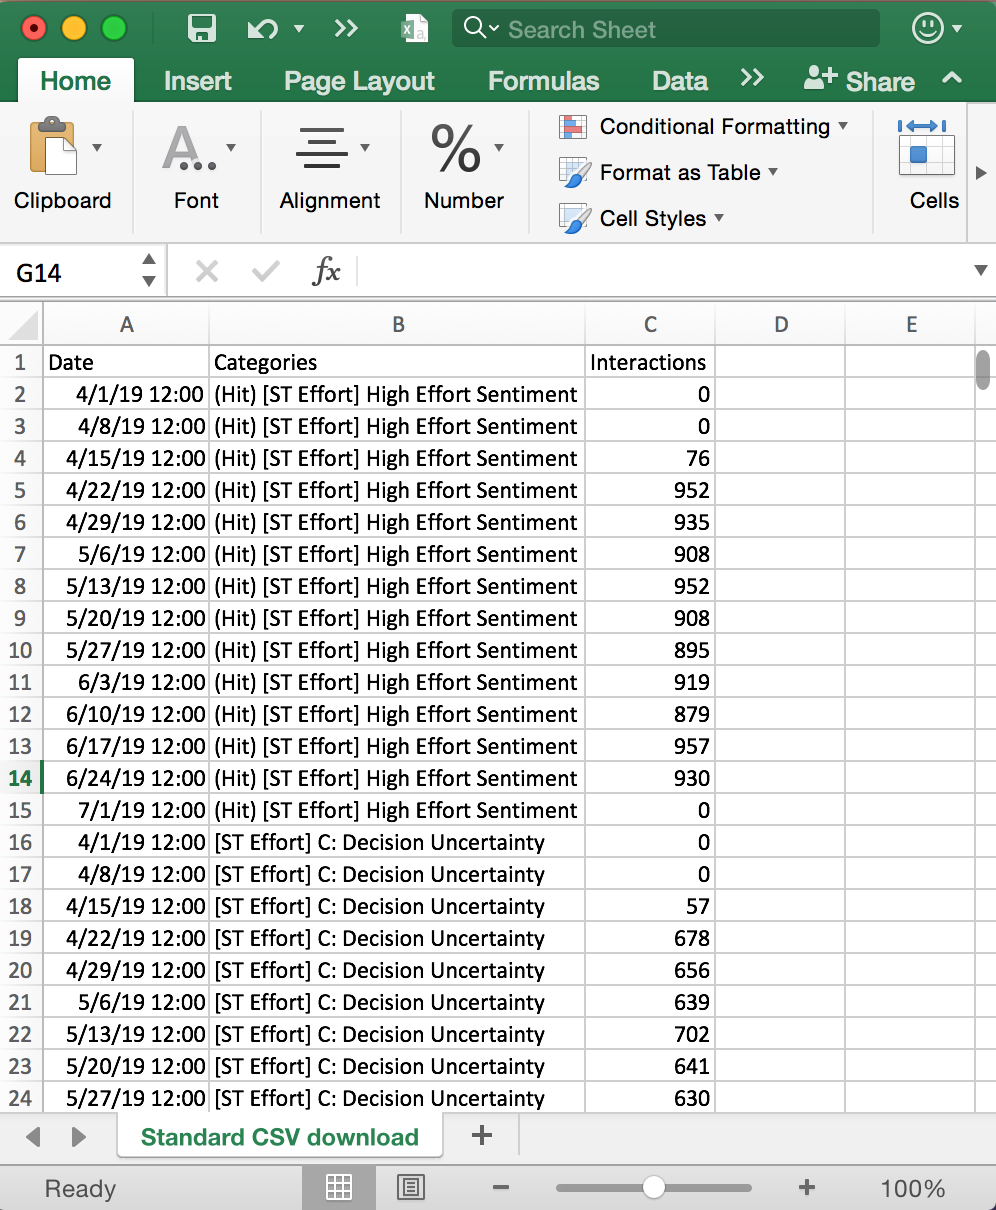Click the Save icon in title bar
This screenshot has height=1210, width=996.
click(202, 29)
